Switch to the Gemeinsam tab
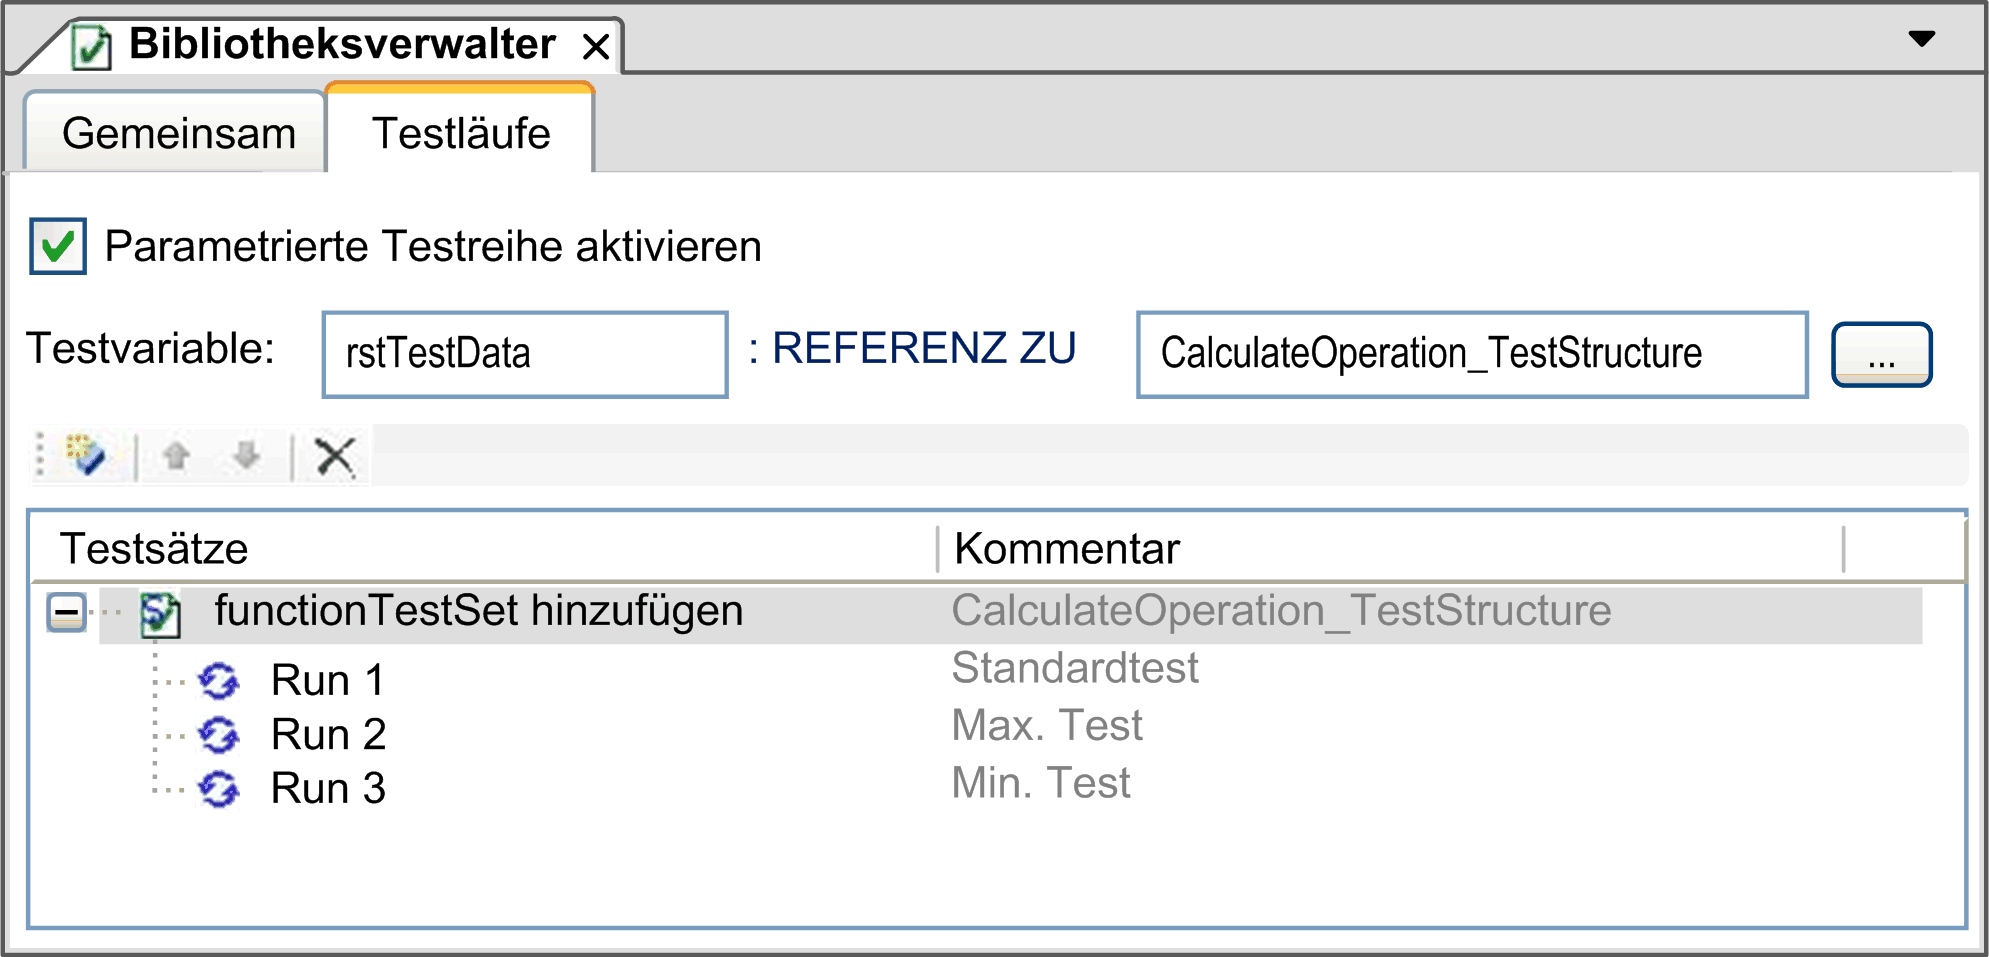Screen dimensions: 1989x957 (178, 131)
